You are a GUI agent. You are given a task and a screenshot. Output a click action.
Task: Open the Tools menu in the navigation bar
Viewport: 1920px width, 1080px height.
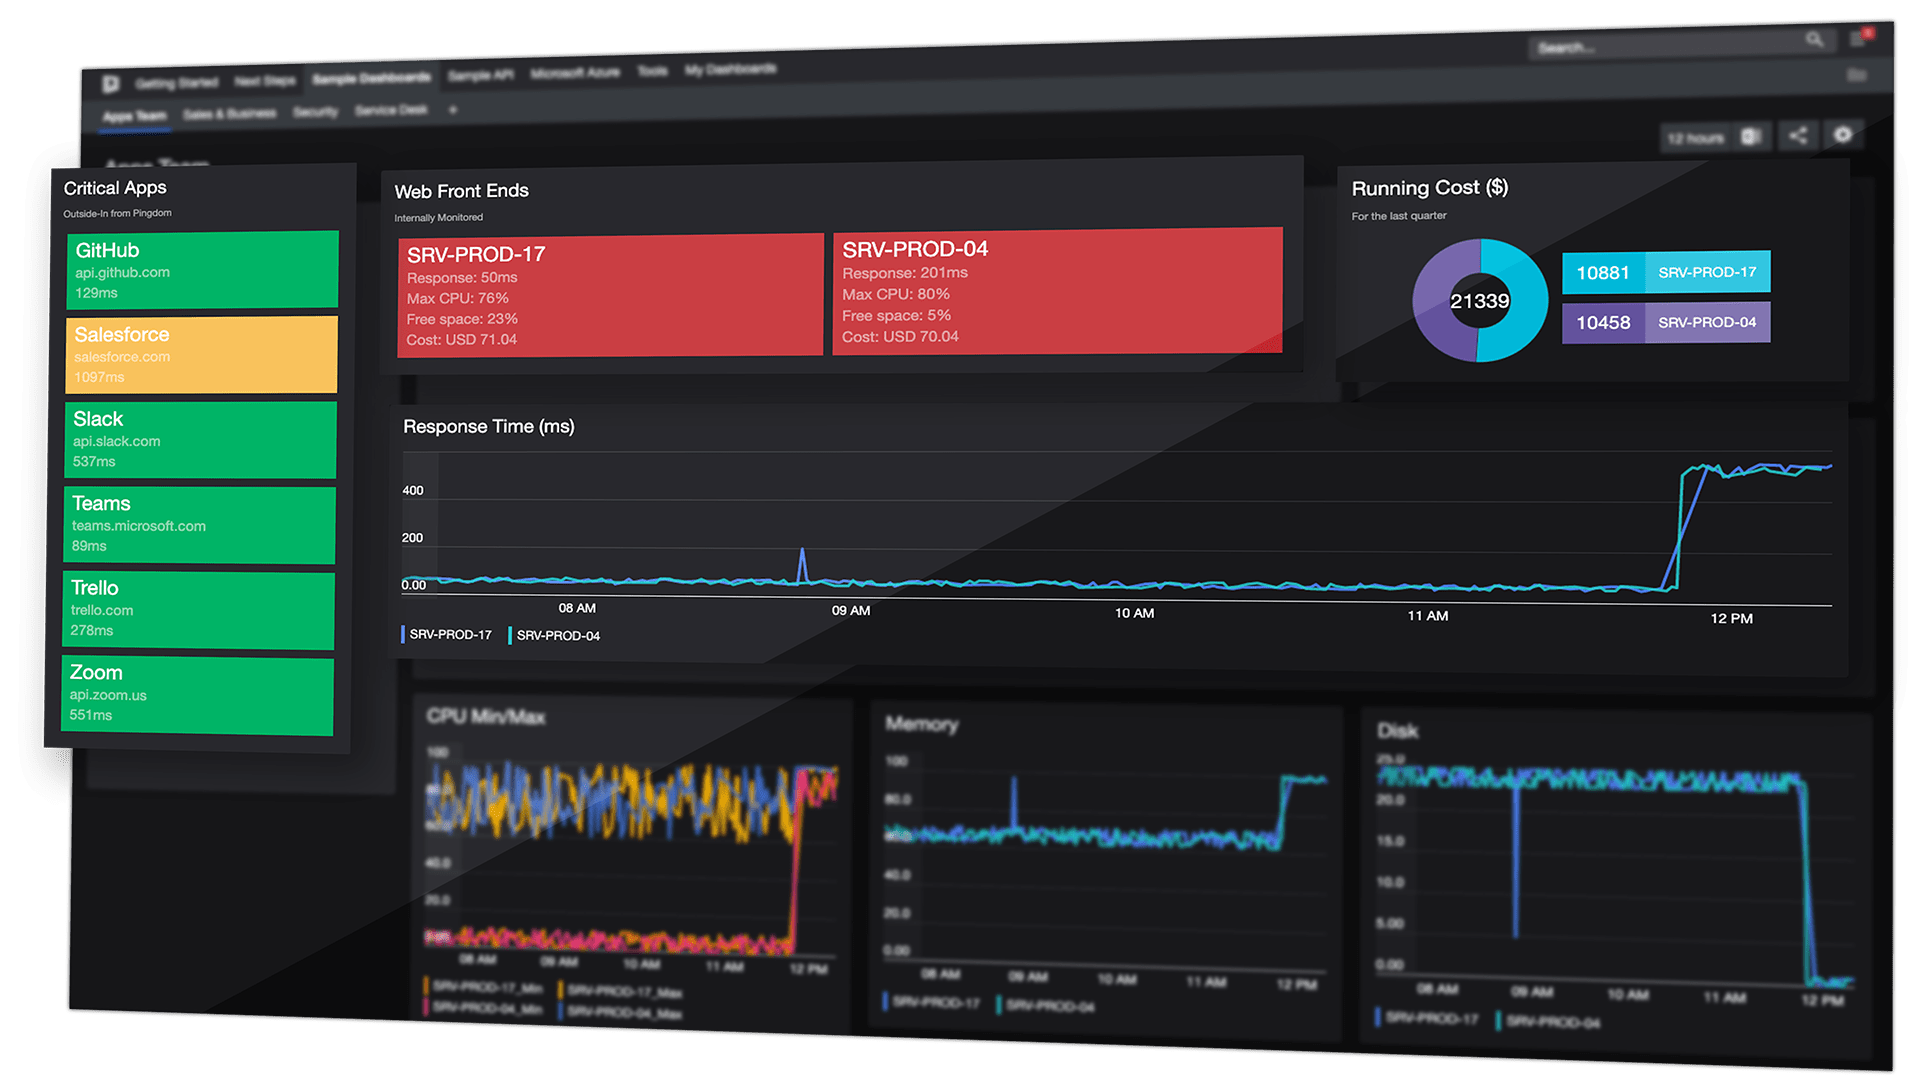pos(652,70)
